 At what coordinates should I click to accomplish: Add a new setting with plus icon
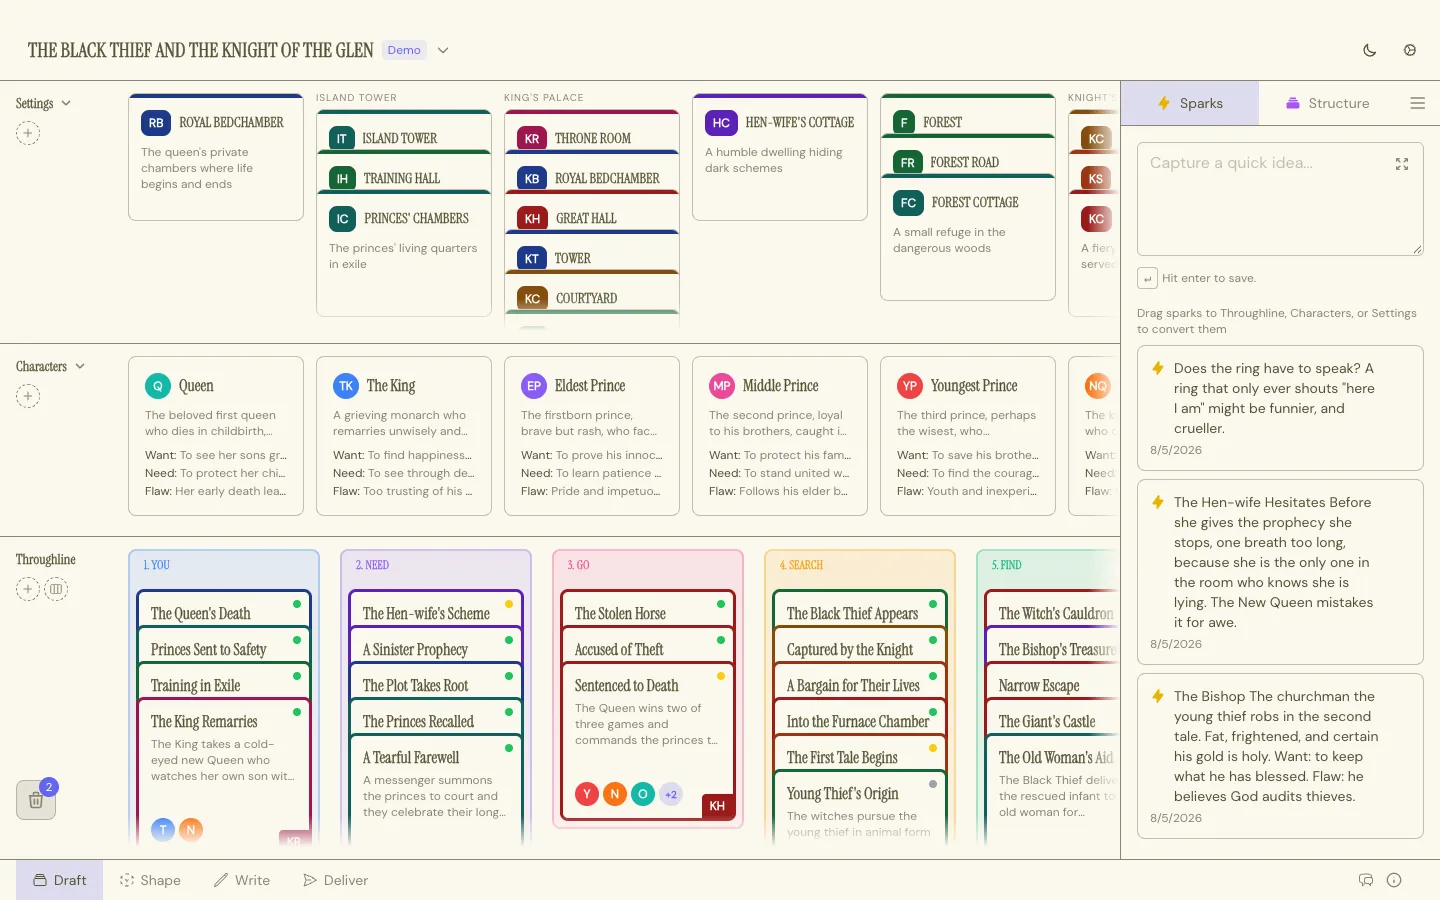pyautogui.click(x=28, y=133)
